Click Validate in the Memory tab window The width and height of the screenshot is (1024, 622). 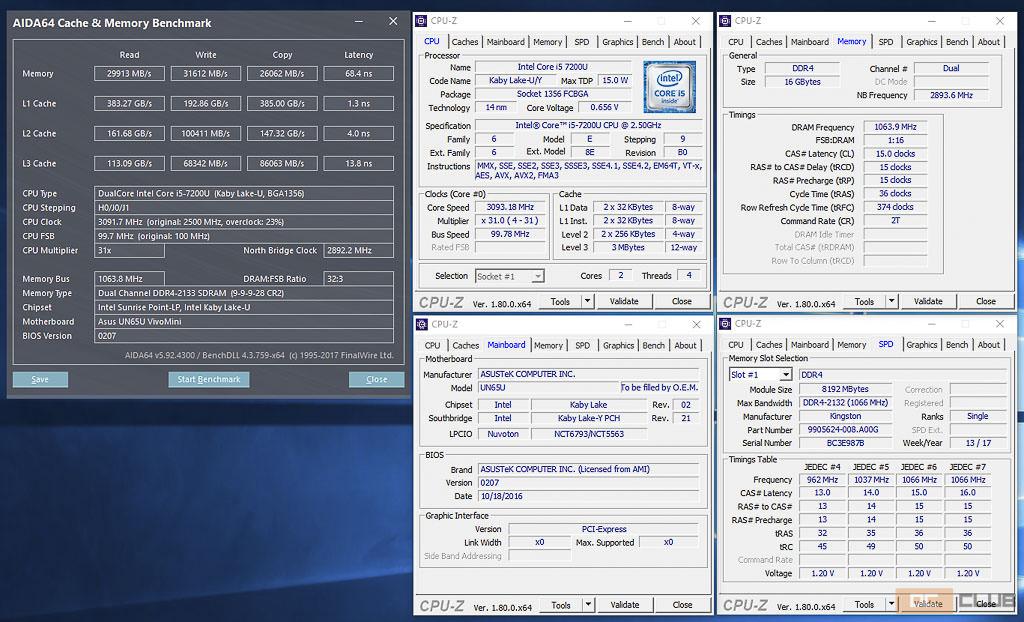pyautogui.click(x=928, y=301)
